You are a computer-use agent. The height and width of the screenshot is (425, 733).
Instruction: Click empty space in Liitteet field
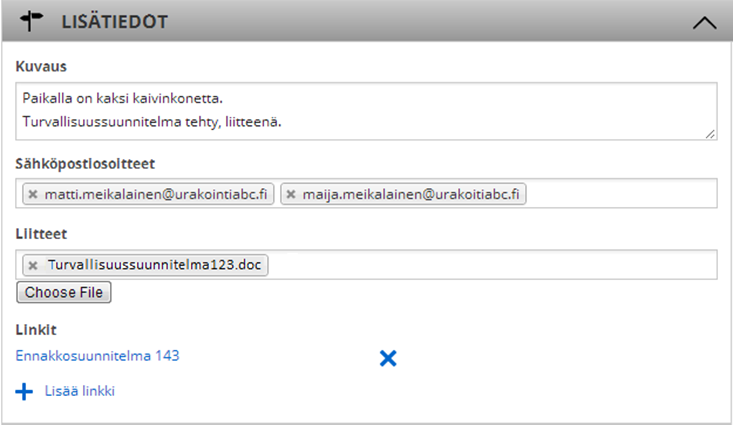[492, 265]
